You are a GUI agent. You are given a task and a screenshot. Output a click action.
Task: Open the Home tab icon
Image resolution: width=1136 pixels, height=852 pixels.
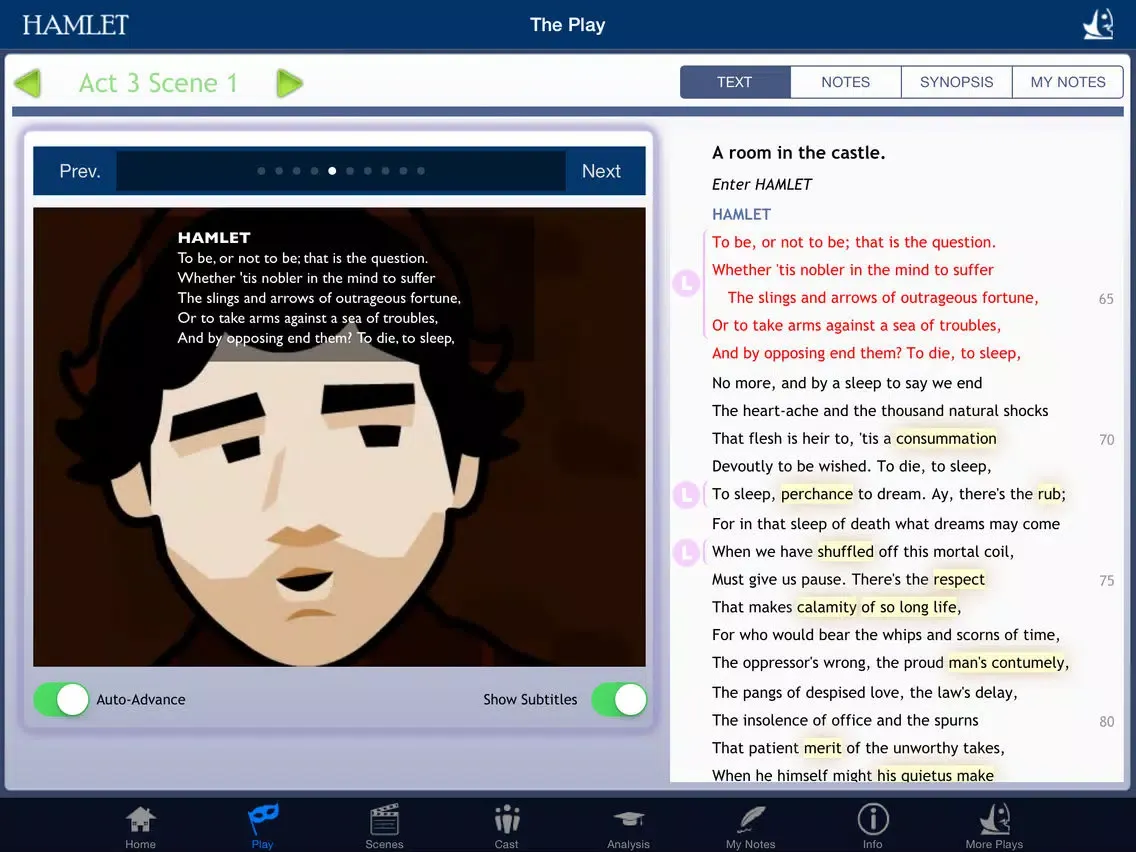[141, 827]
